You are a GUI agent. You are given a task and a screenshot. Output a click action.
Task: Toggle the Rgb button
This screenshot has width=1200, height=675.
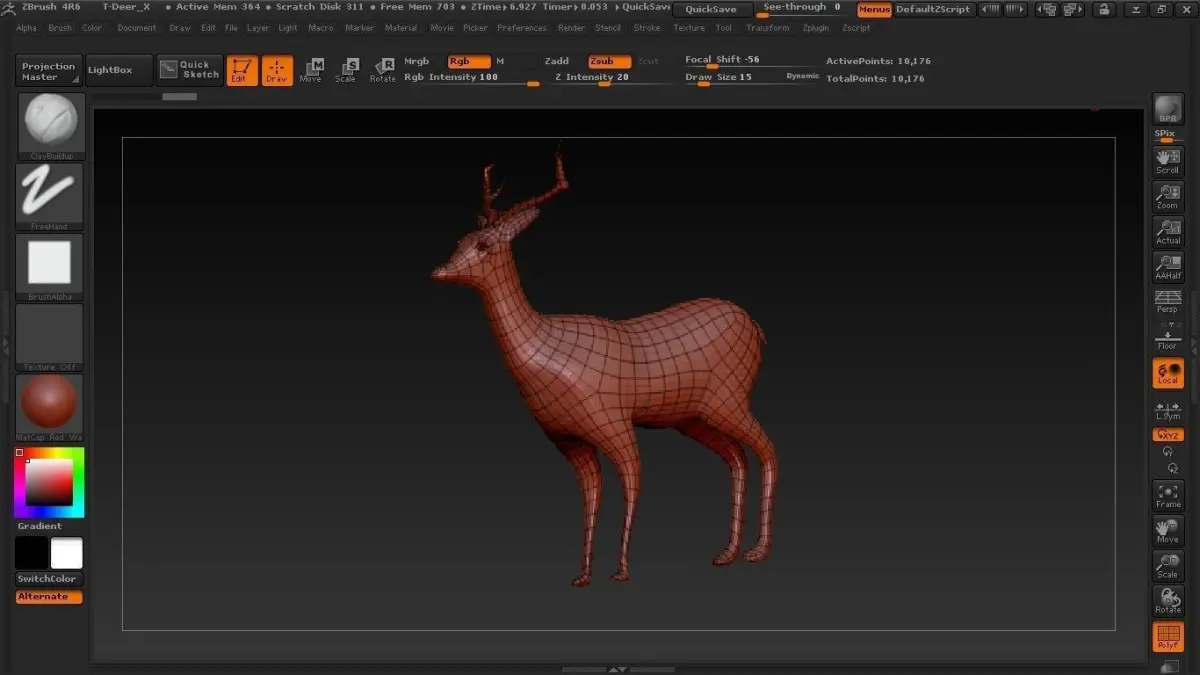click(469, 62)
